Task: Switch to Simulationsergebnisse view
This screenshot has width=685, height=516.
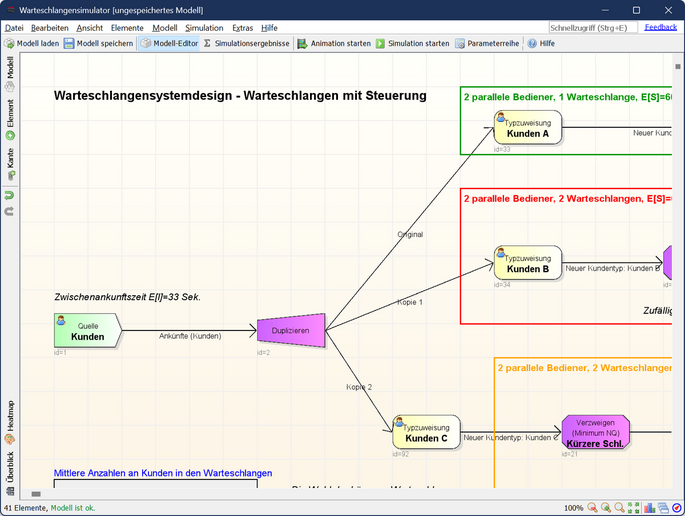Action: pyautogui.click(x=246, y=44)
